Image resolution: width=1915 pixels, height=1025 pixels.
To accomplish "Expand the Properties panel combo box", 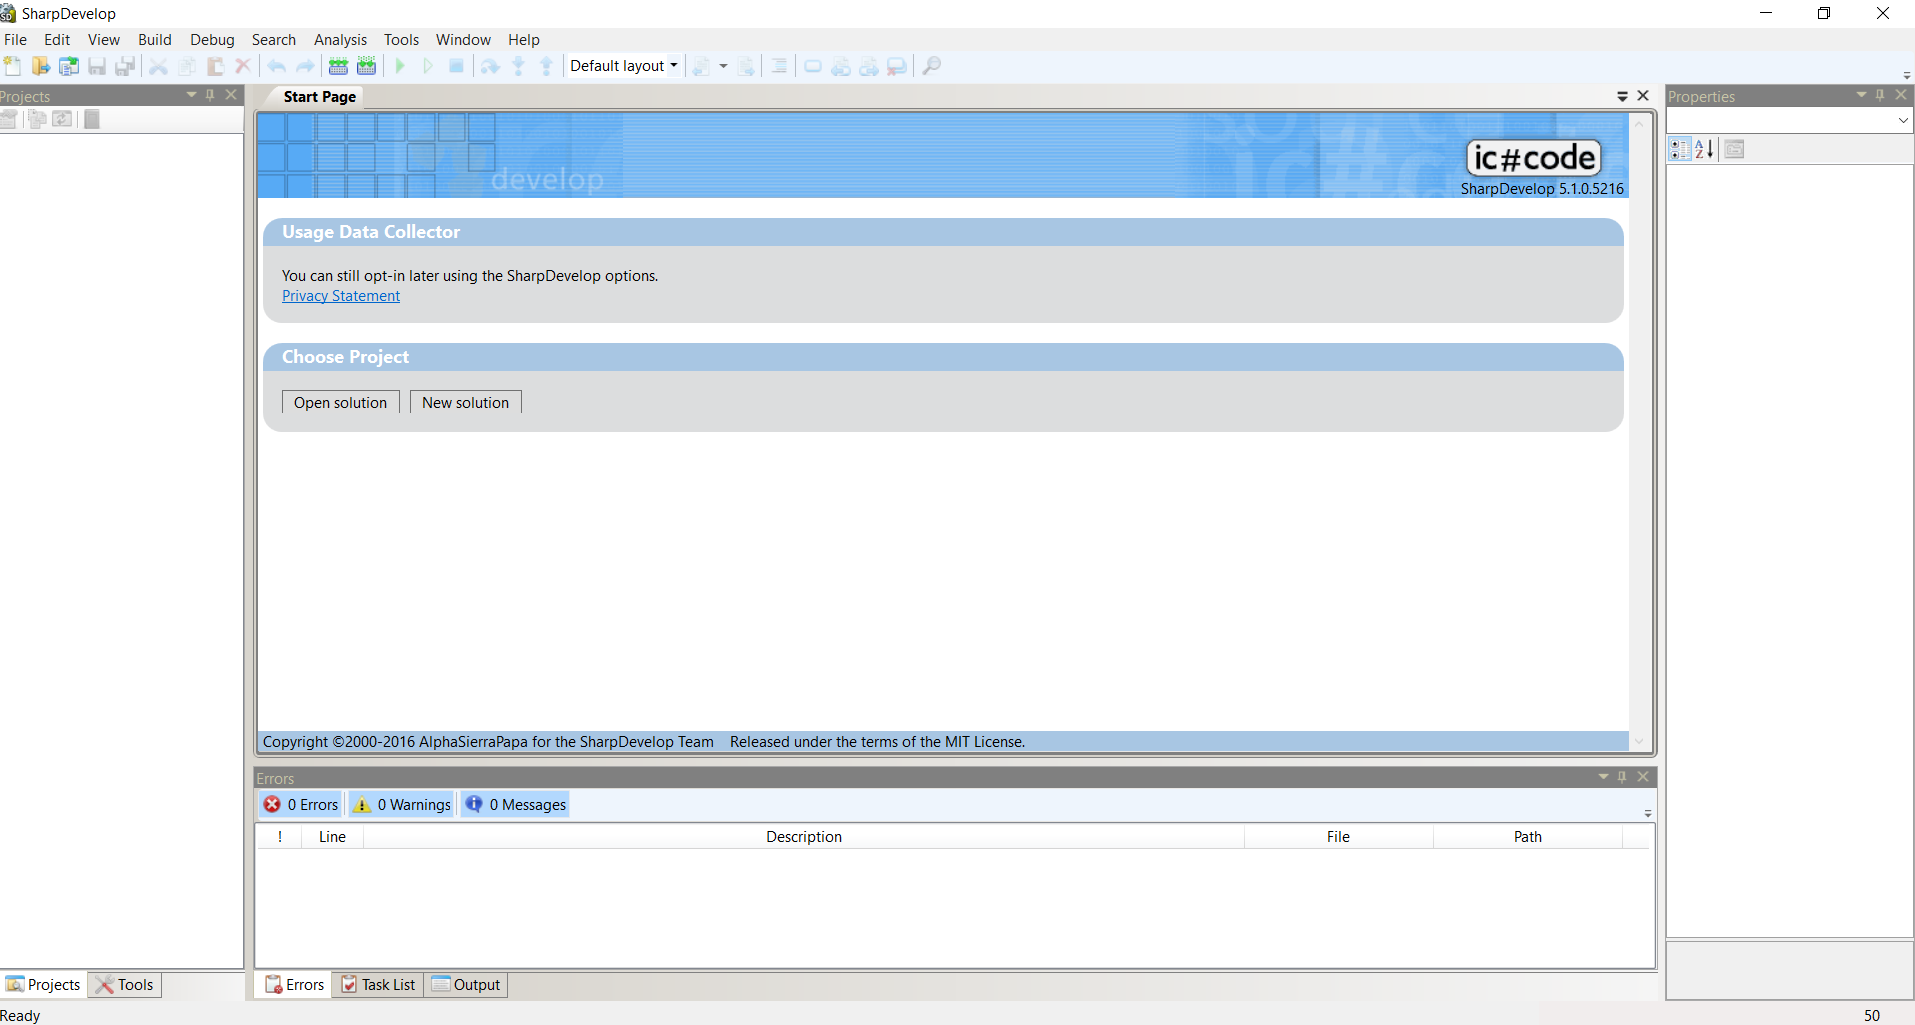I will (x=1903, y=120).
